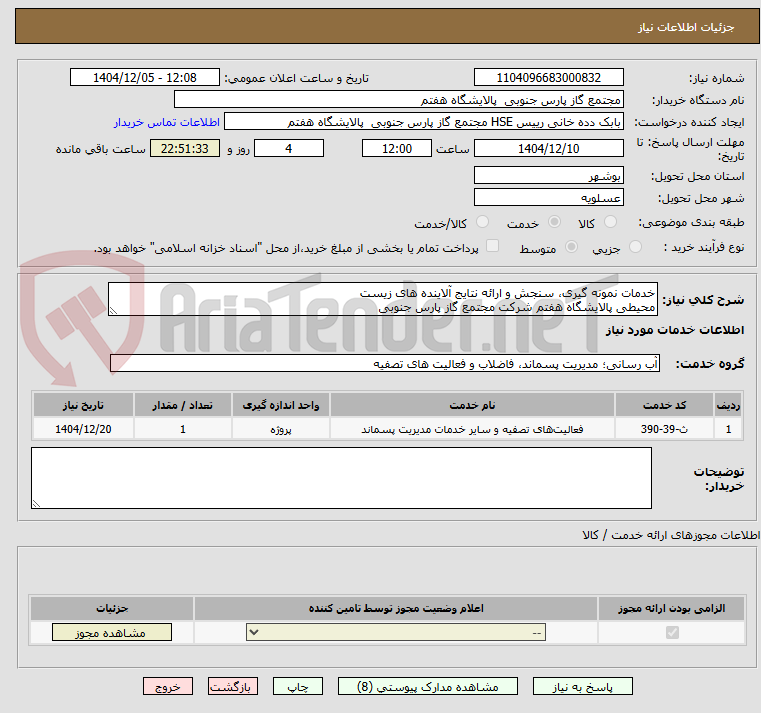This screenshot has height=713, width=761.
Task: Click the جزئیات column header
Action: point(112,608)
